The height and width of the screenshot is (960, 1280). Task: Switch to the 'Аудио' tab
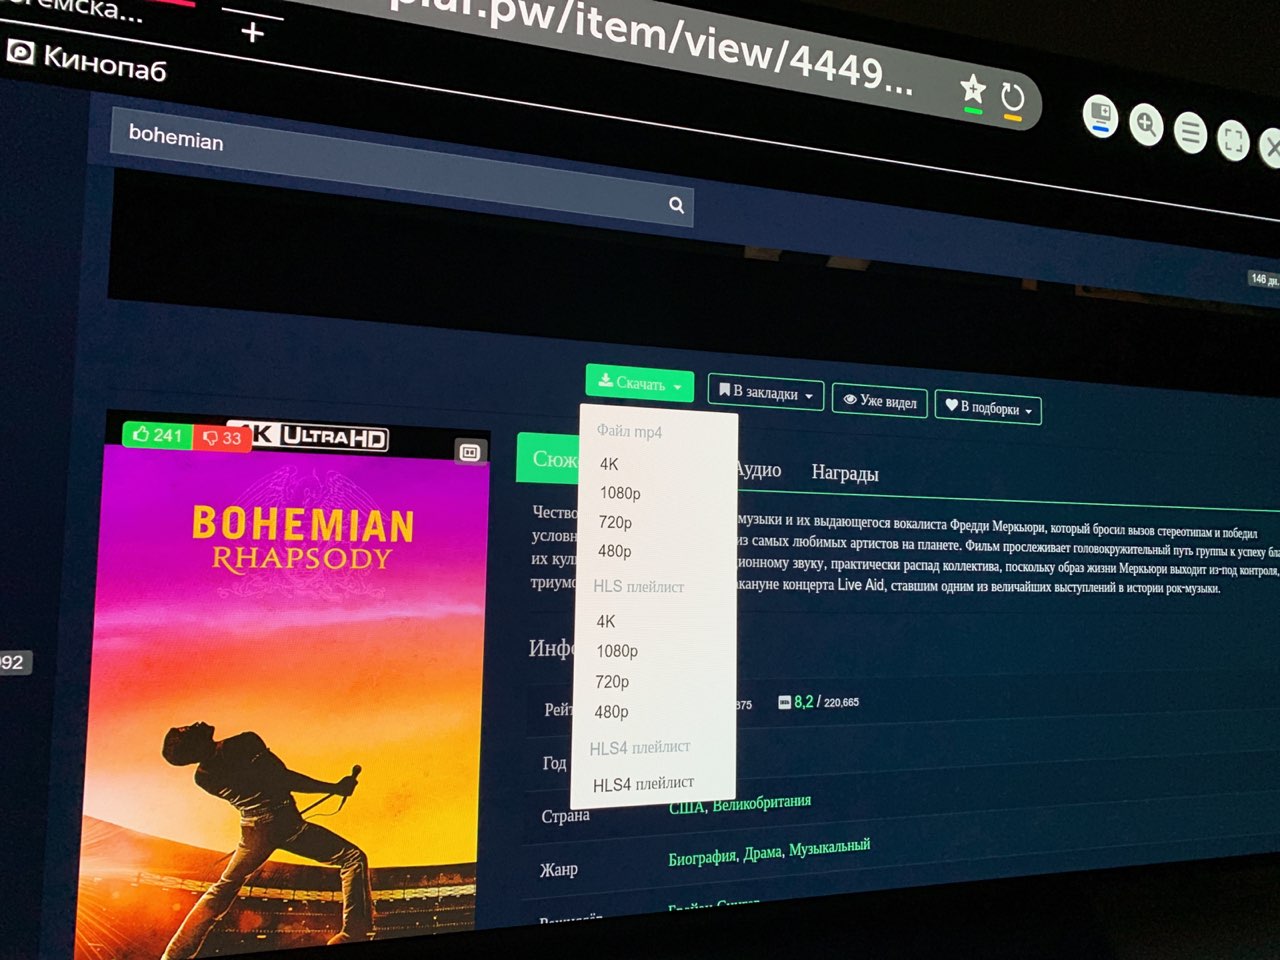[x=759, y=470]
